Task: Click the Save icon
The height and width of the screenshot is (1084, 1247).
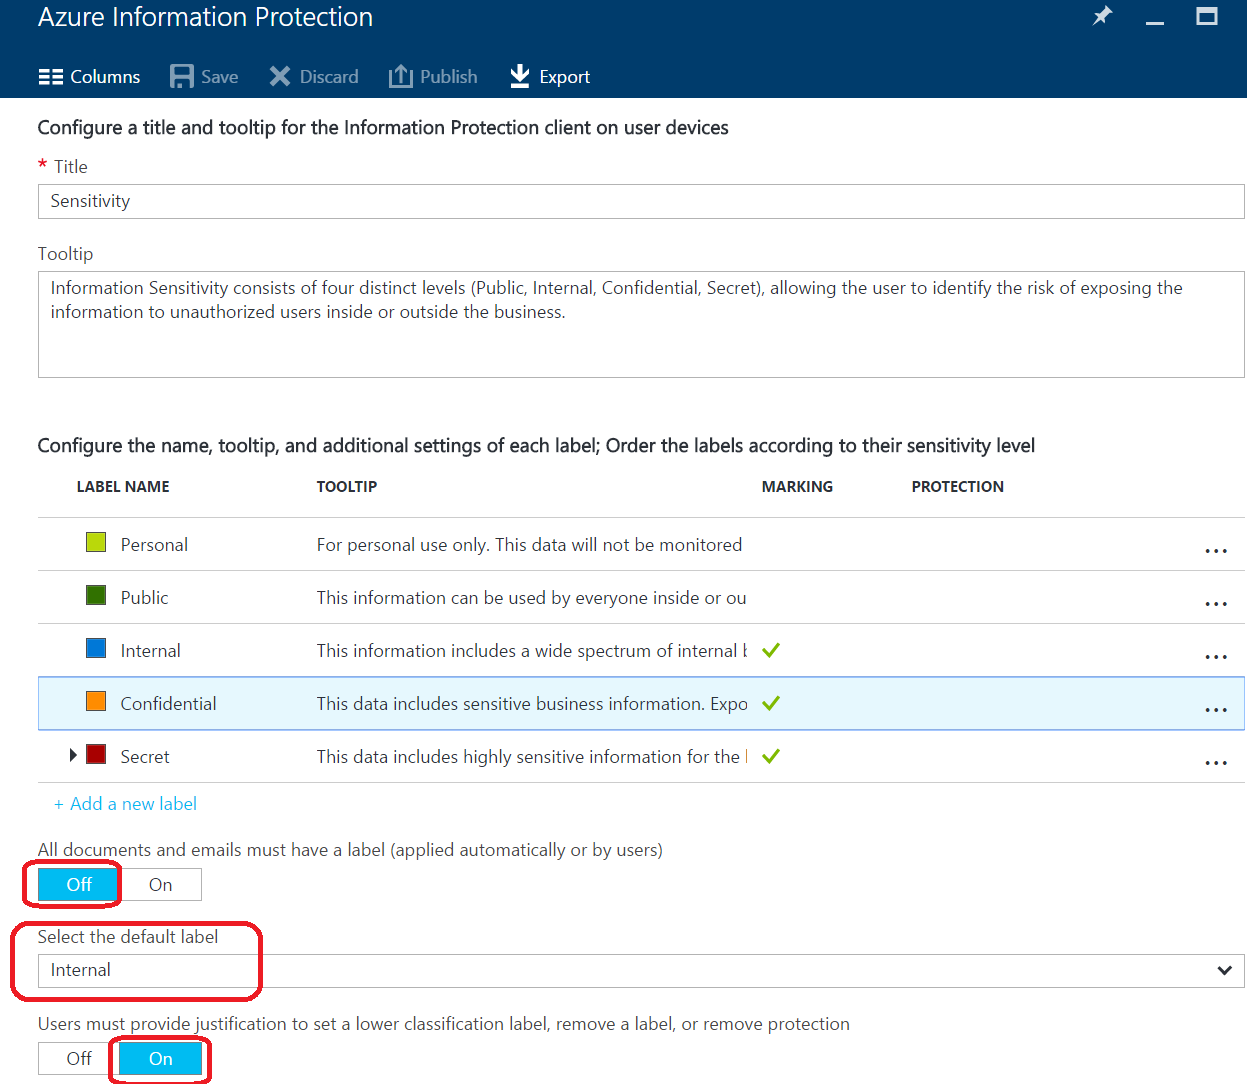Action: point(180,76)
